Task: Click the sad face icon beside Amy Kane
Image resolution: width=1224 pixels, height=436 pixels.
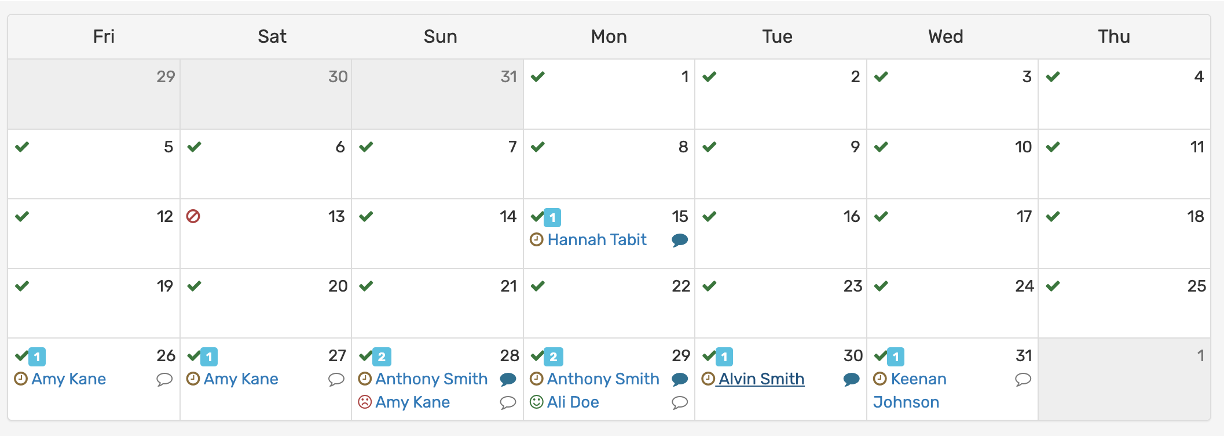Action: 365,402
